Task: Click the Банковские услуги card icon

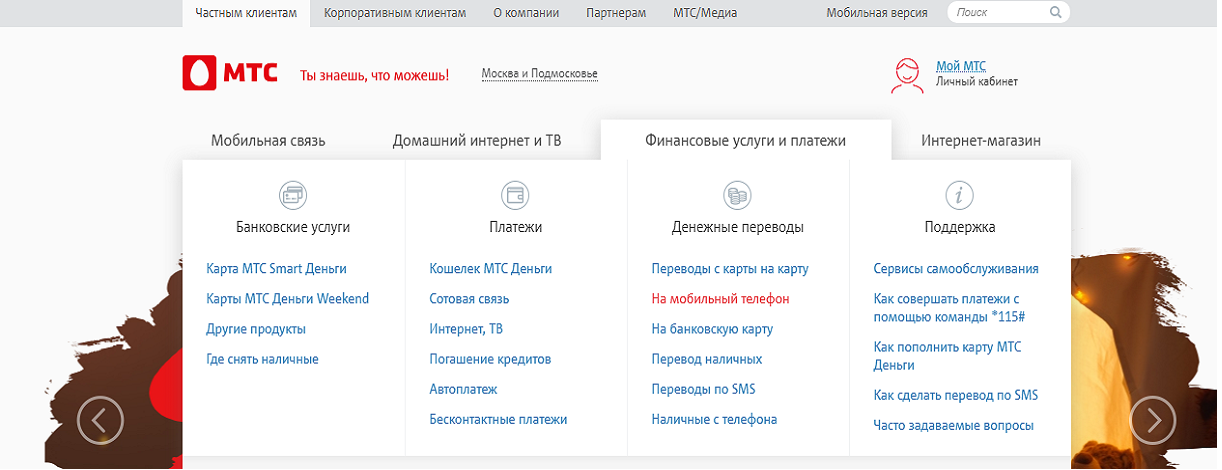Action: click(x=293, y=195)
